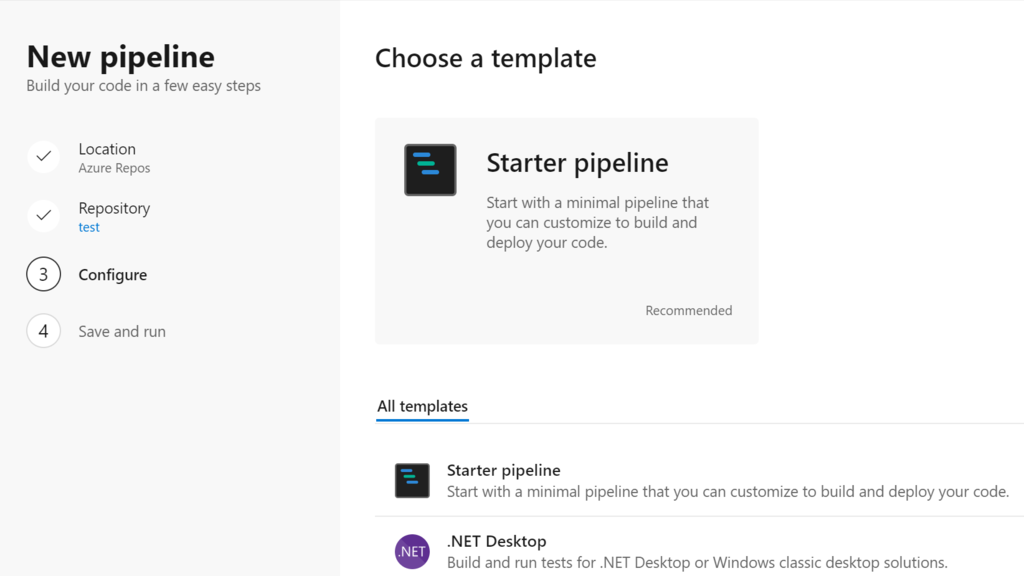1024x576 pixels.
Task: Click the Azure Repos text under Location
Action: pos(114,168)
